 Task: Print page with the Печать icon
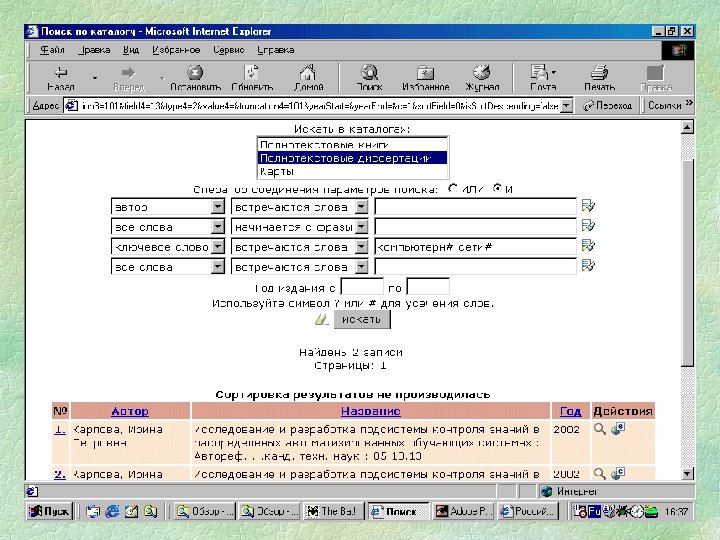click(599, 78)
